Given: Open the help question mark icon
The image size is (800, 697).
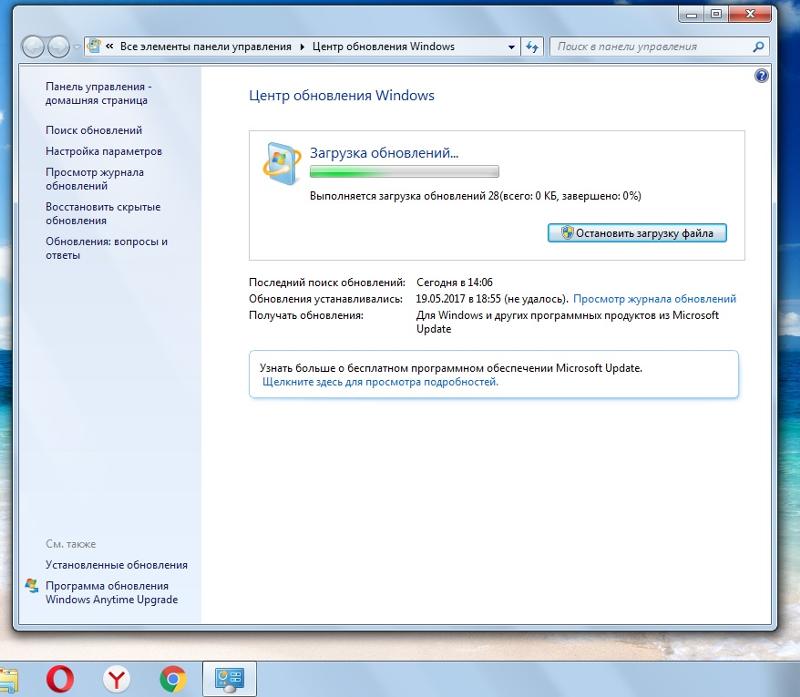Looking at the screenshot, I should (x=761, y=76).
